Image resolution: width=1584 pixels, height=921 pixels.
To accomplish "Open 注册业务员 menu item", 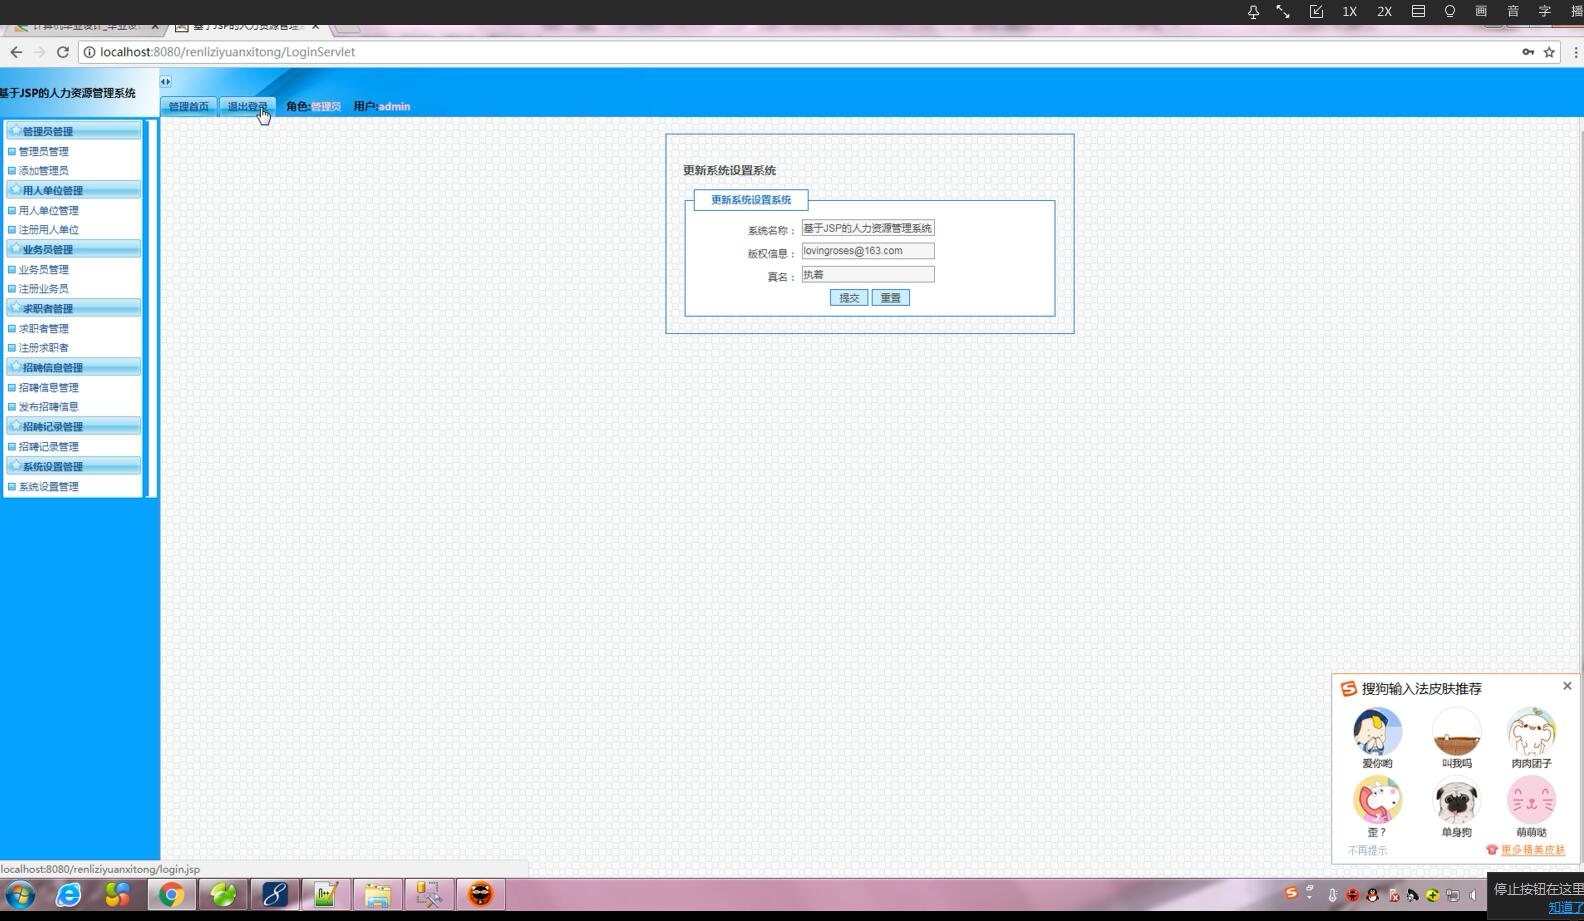I will pyautogui.click(x=44, y=289).
